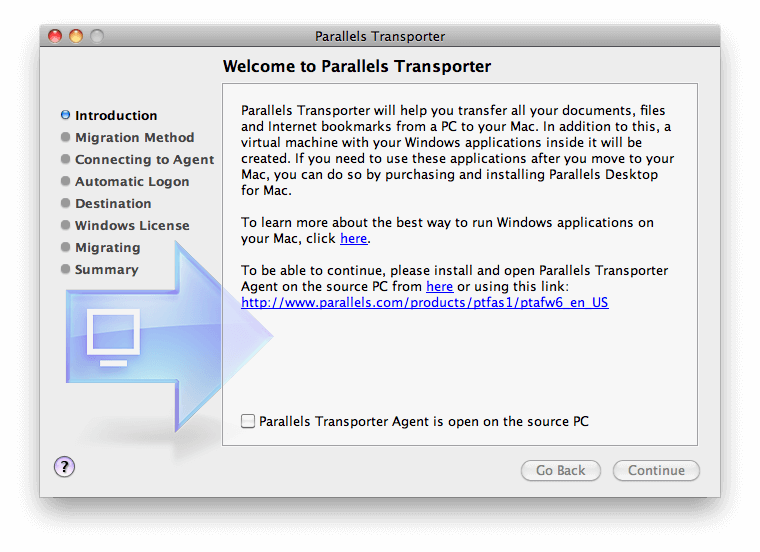Open the parallels.com ptafw6_en_US download link
The width and height of the screenshot is (760, 552).
(x=425, y=302)
